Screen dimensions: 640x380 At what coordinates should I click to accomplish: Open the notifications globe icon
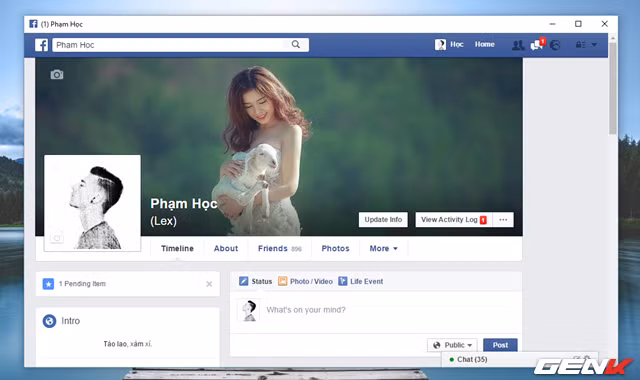(555, 45)
